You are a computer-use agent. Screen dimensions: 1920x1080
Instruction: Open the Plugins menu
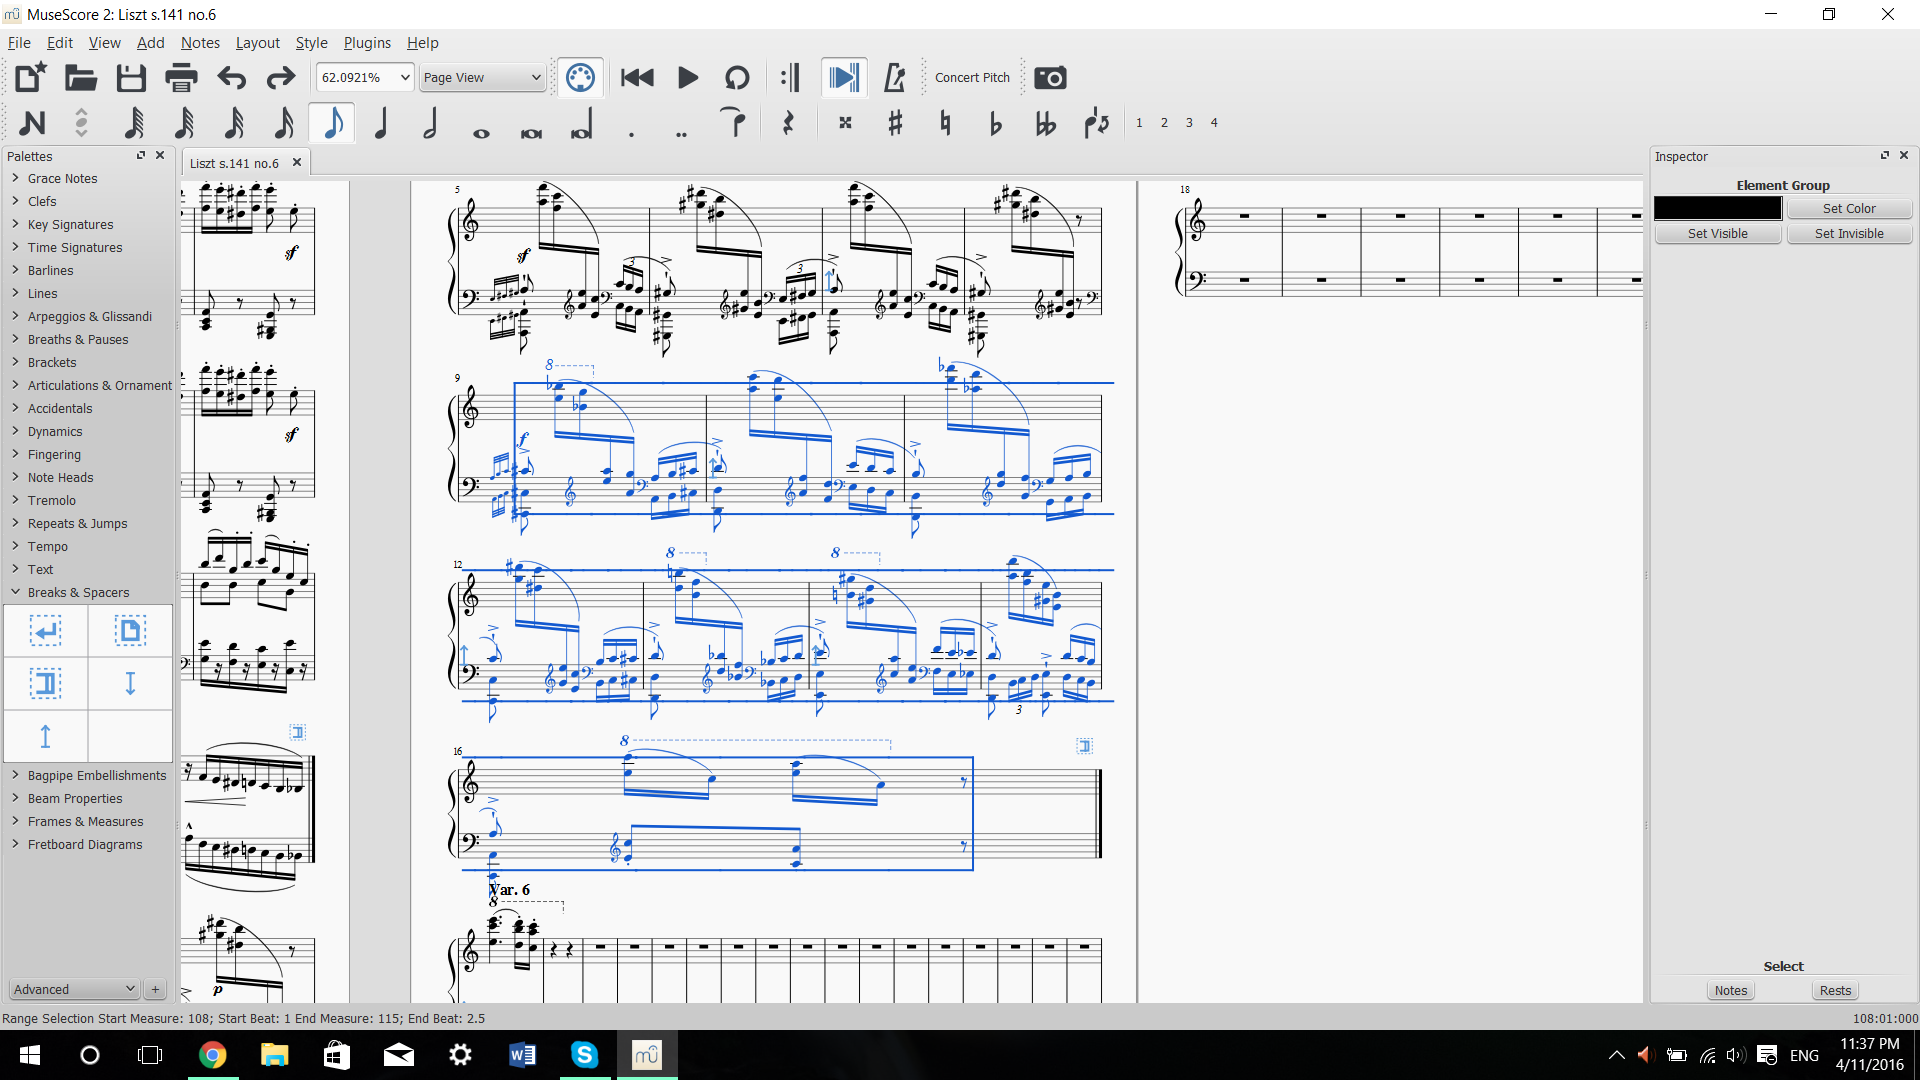click(365, 42)
